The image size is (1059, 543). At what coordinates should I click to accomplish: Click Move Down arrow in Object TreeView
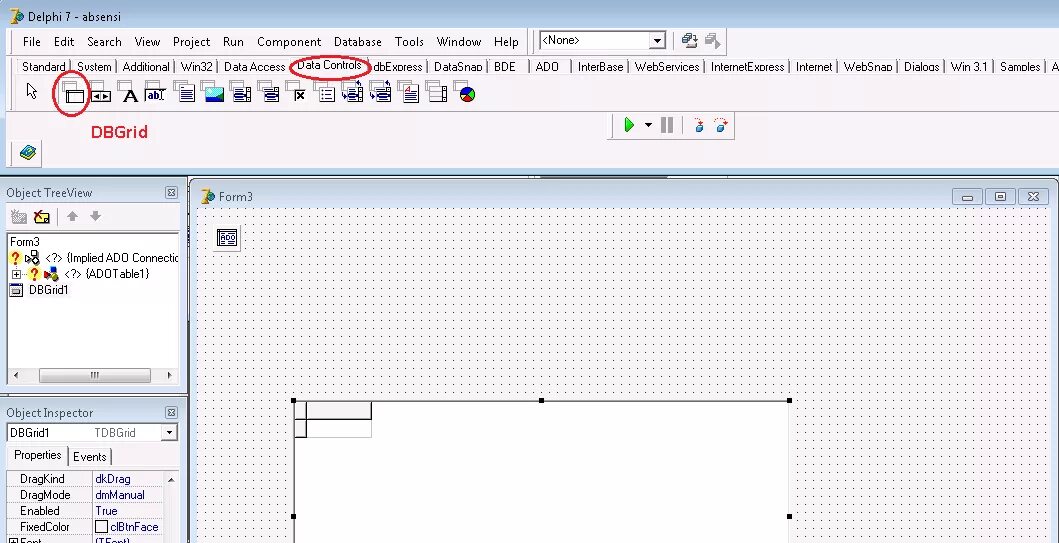[95, 216]
